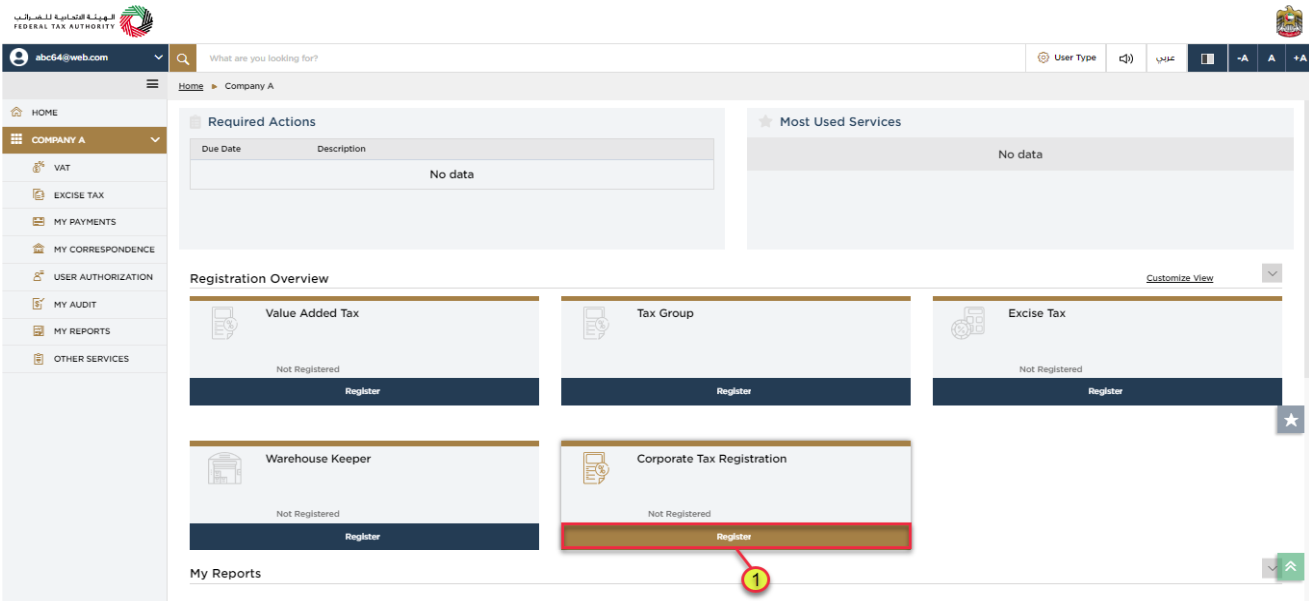Collapse the My Reports section chevron
Screen dimensions: 1309x601
point(1271,567)
